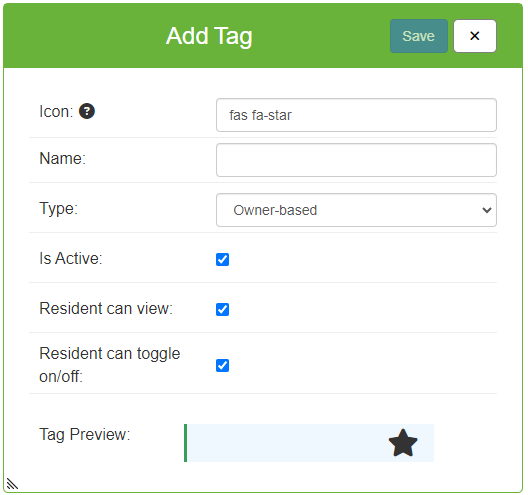Click the dialog resize grip handle
Screen dimensions: 528x495
tap(12, 484)
